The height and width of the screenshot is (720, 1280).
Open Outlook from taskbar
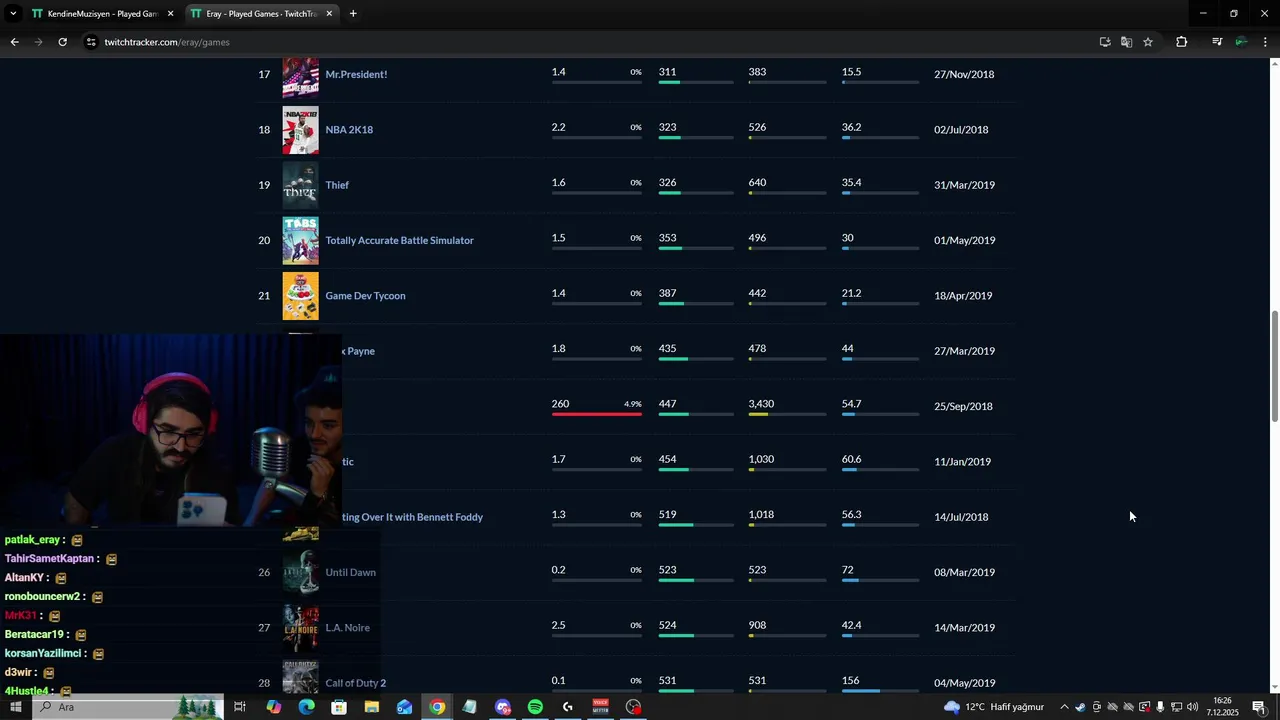coord(404,707)
